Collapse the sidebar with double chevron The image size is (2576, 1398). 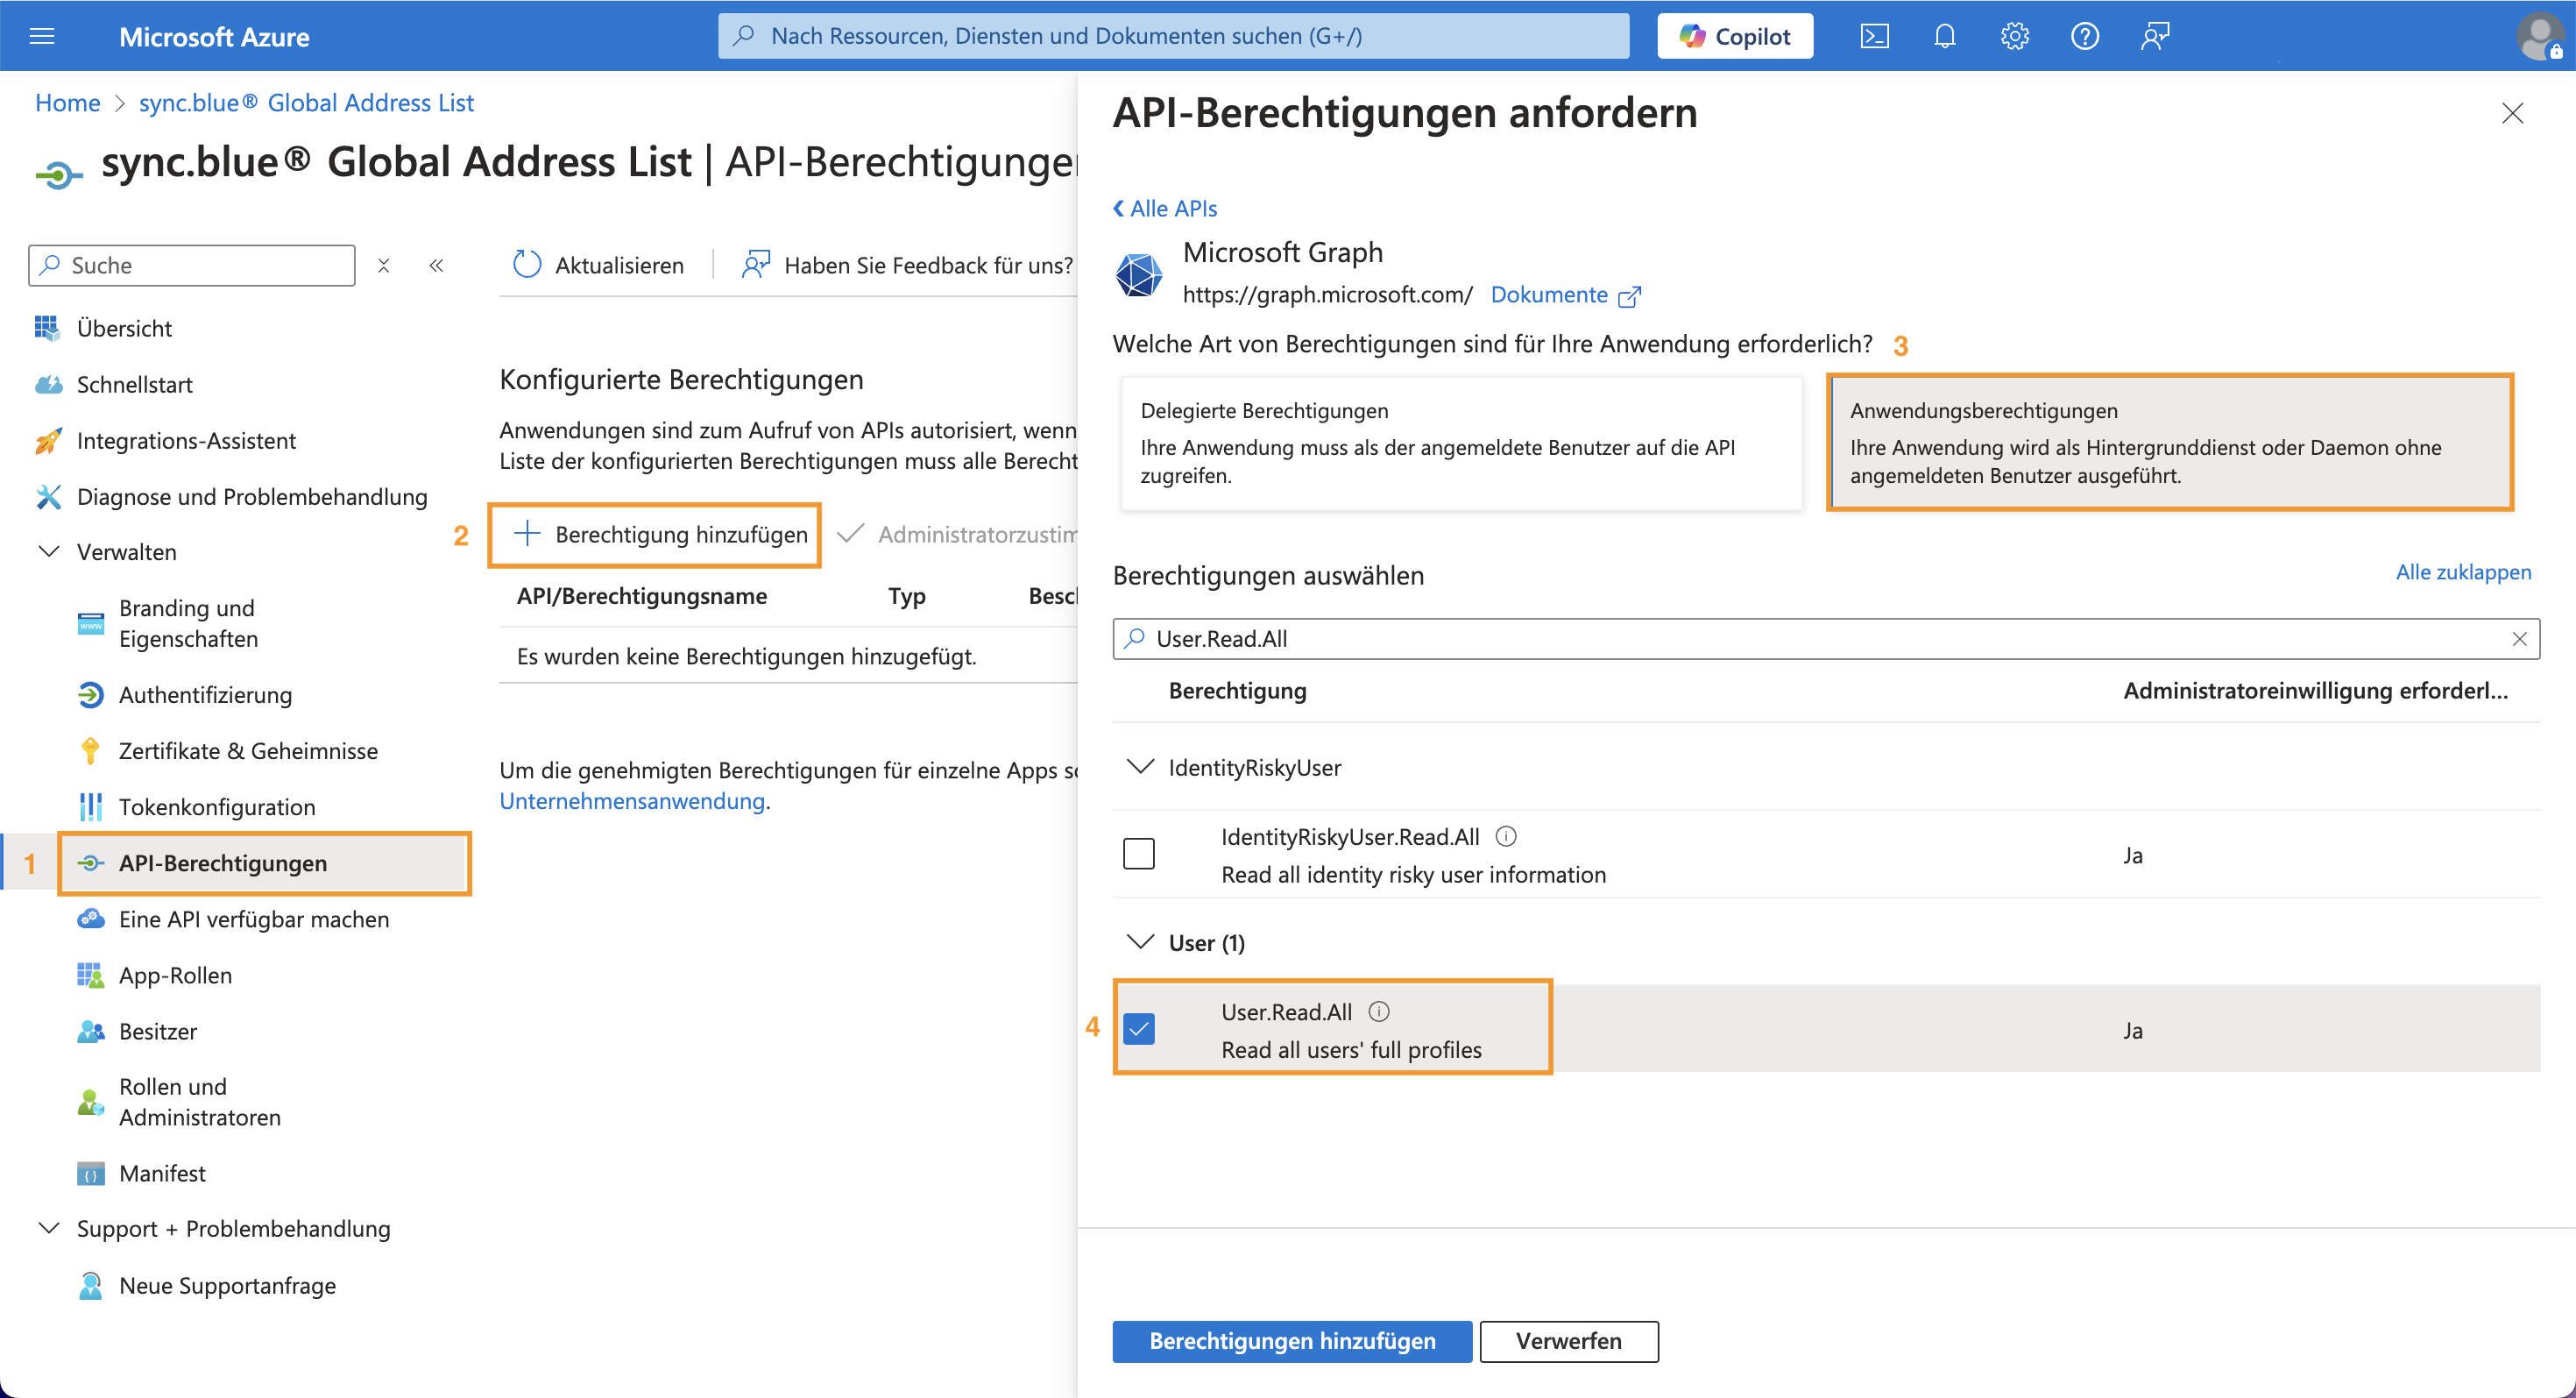click(436, 265)
